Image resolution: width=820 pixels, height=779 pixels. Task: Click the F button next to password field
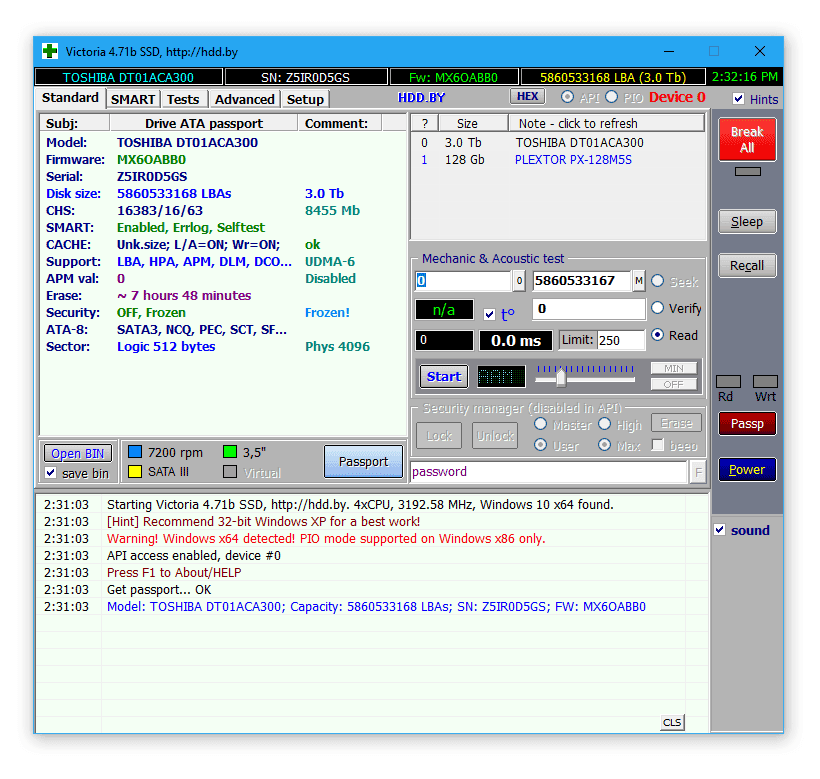pos(698,473)
